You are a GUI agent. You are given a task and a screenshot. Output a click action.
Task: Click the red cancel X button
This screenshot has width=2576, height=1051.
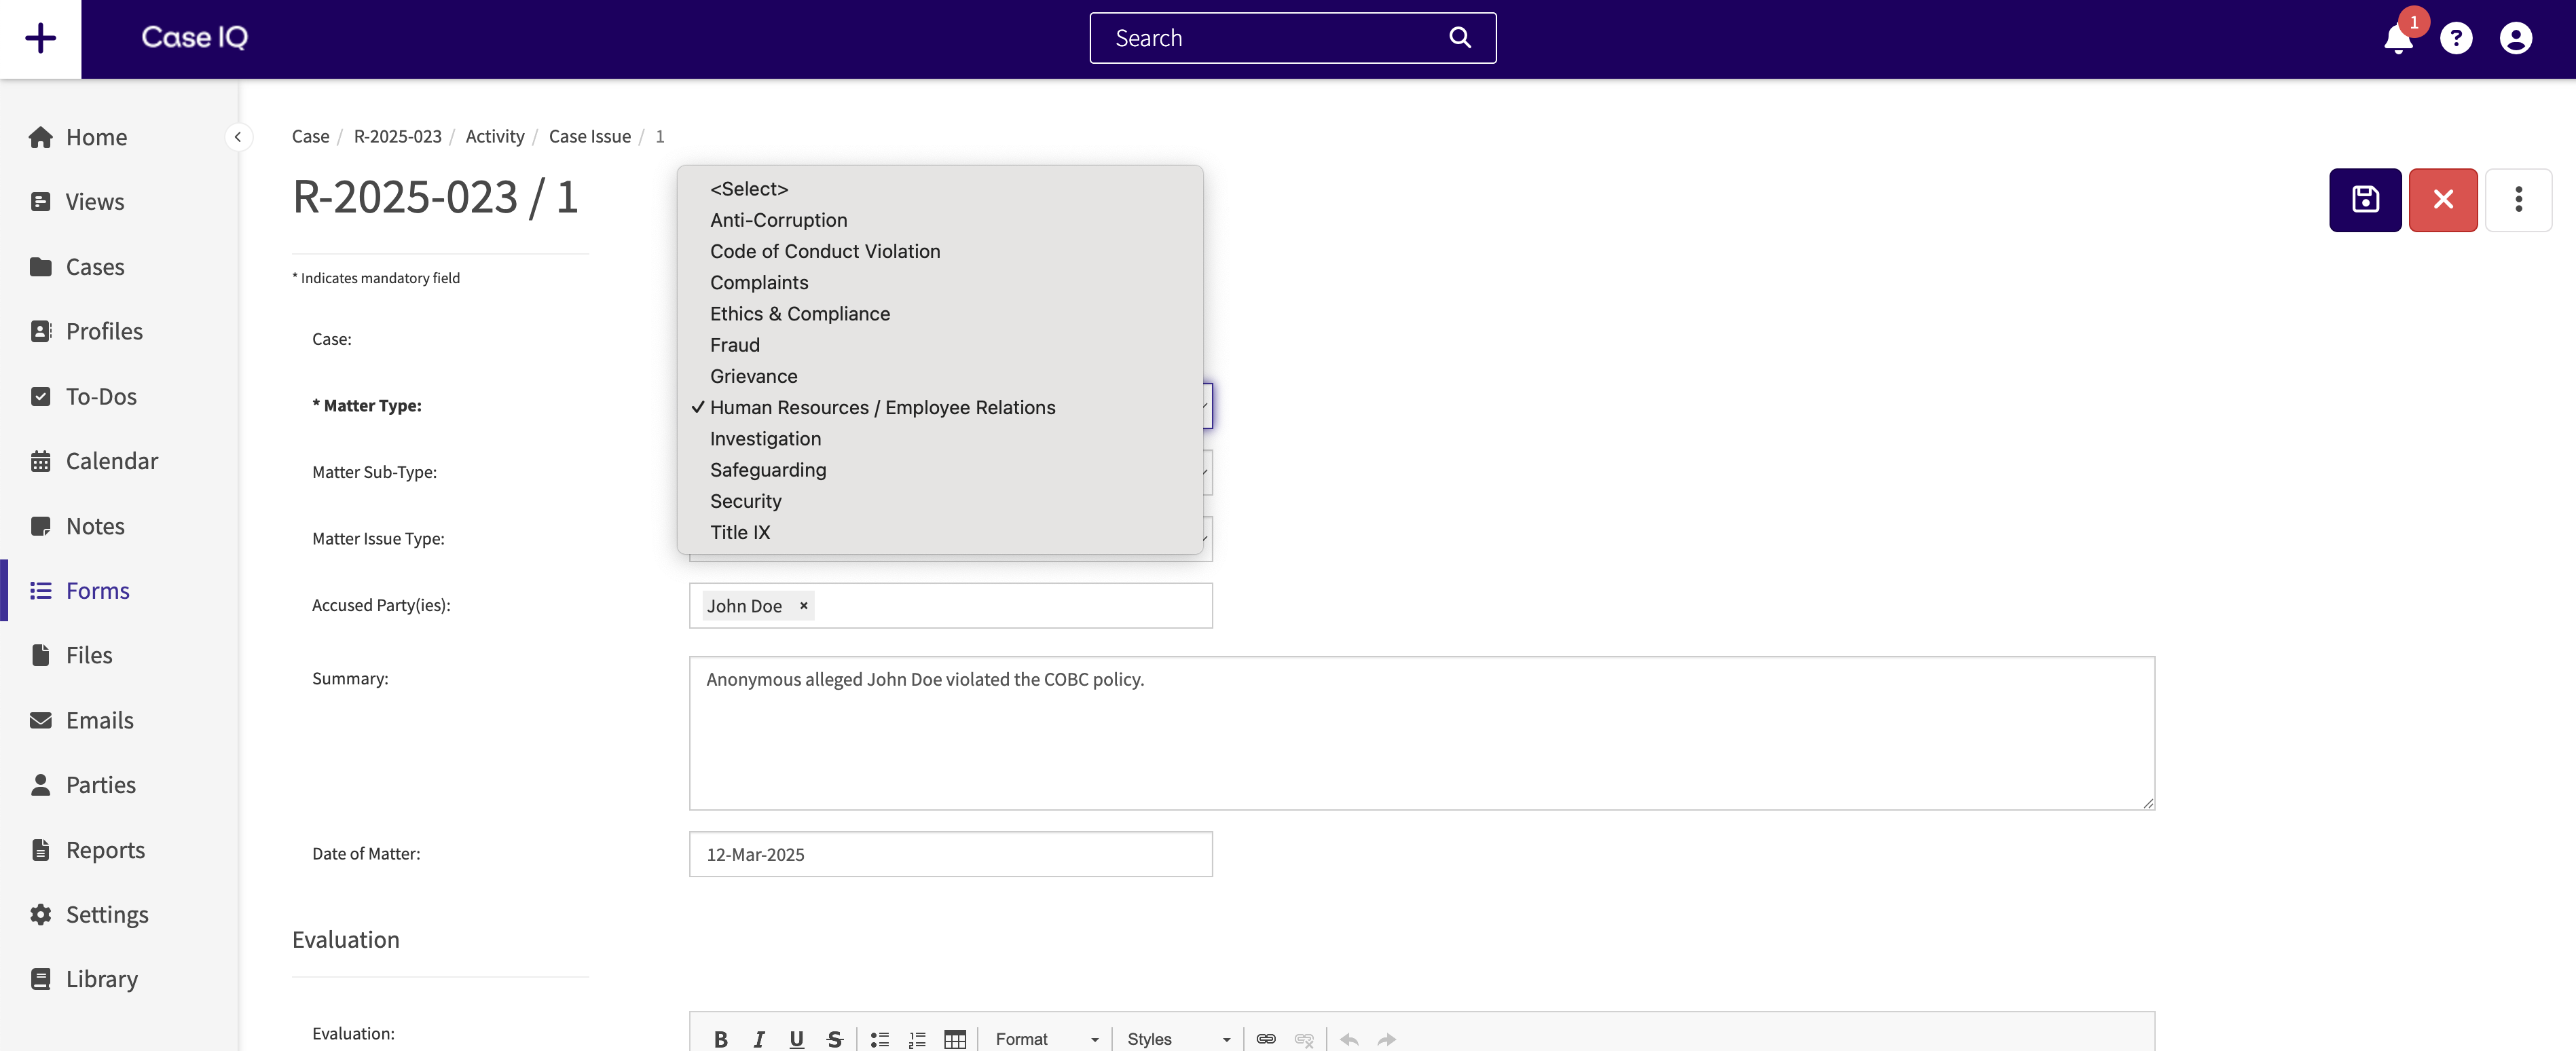point(2442,199)
